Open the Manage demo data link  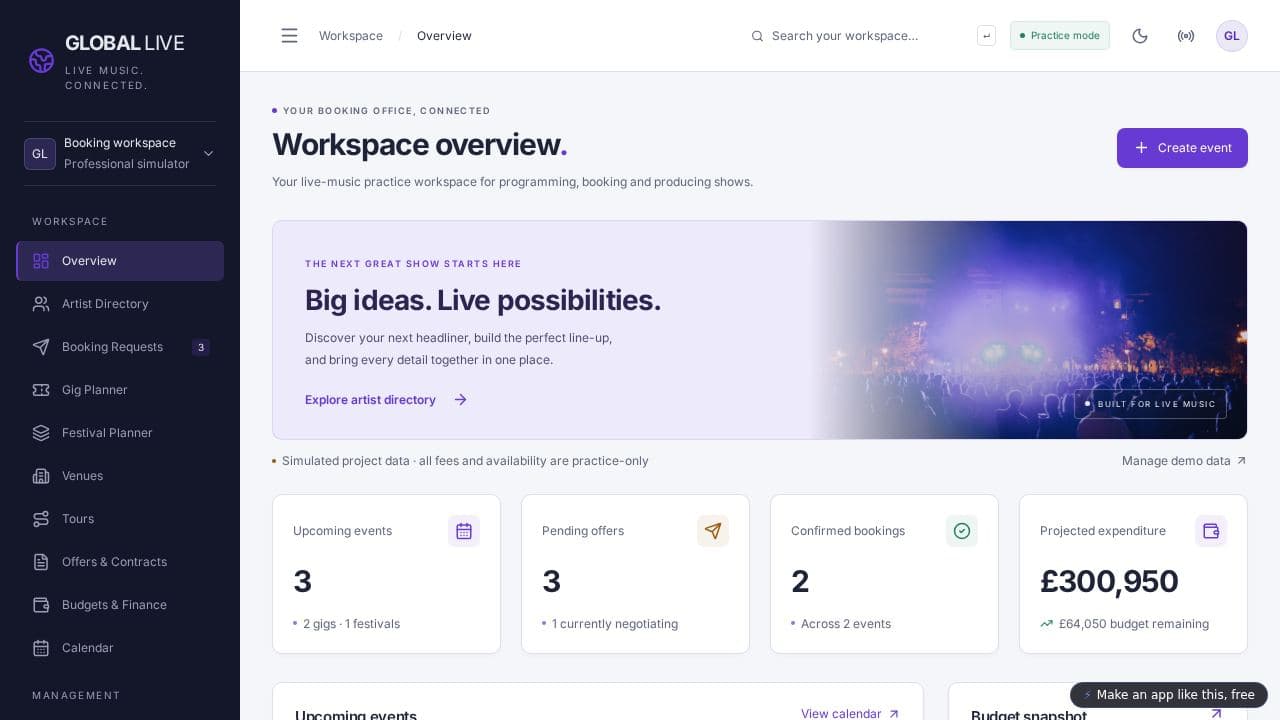[x=1184, y=461]
